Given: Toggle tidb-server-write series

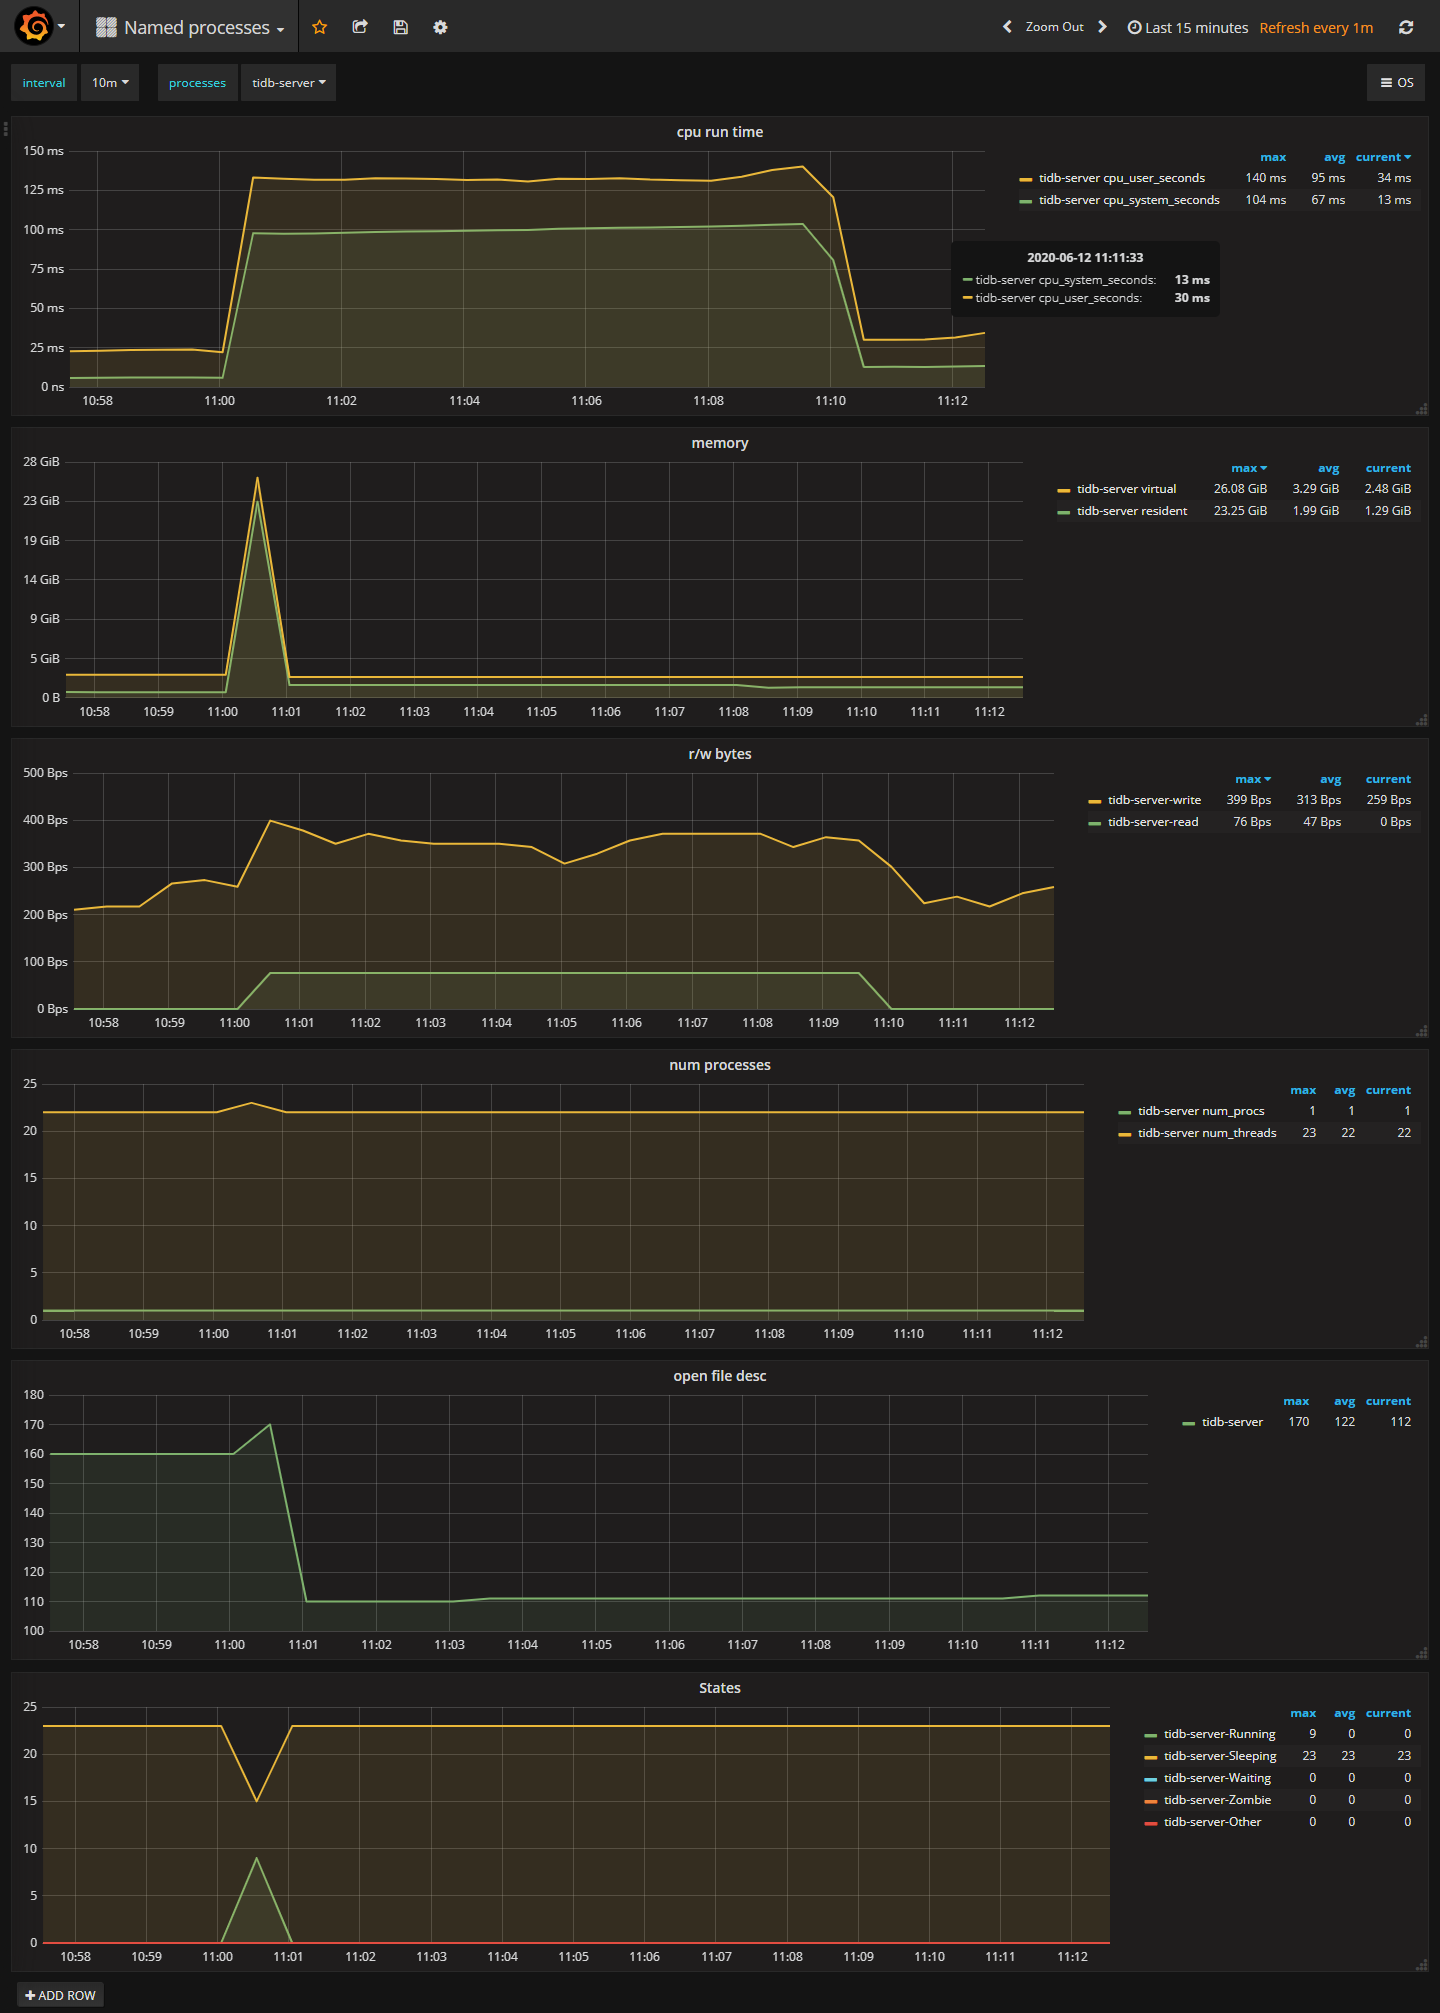Looking at the screenshot, I should pos(1154,800).
